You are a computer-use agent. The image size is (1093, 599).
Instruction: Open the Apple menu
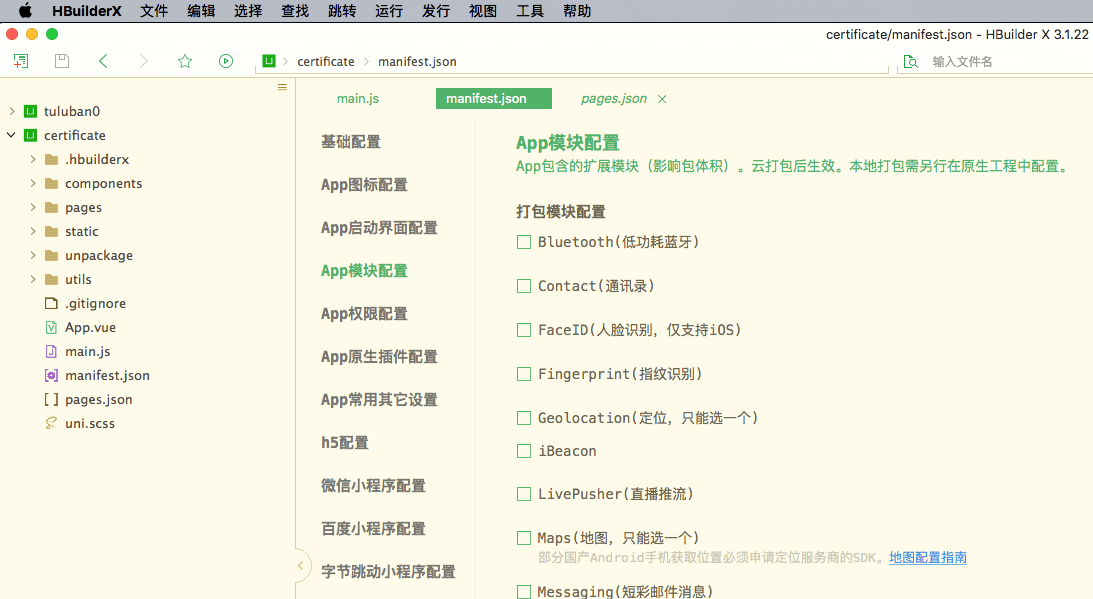[x=25, y=11]
